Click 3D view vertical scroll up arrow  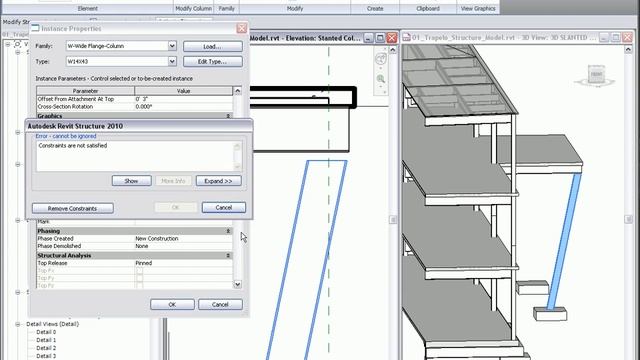[x=629, y=50]
